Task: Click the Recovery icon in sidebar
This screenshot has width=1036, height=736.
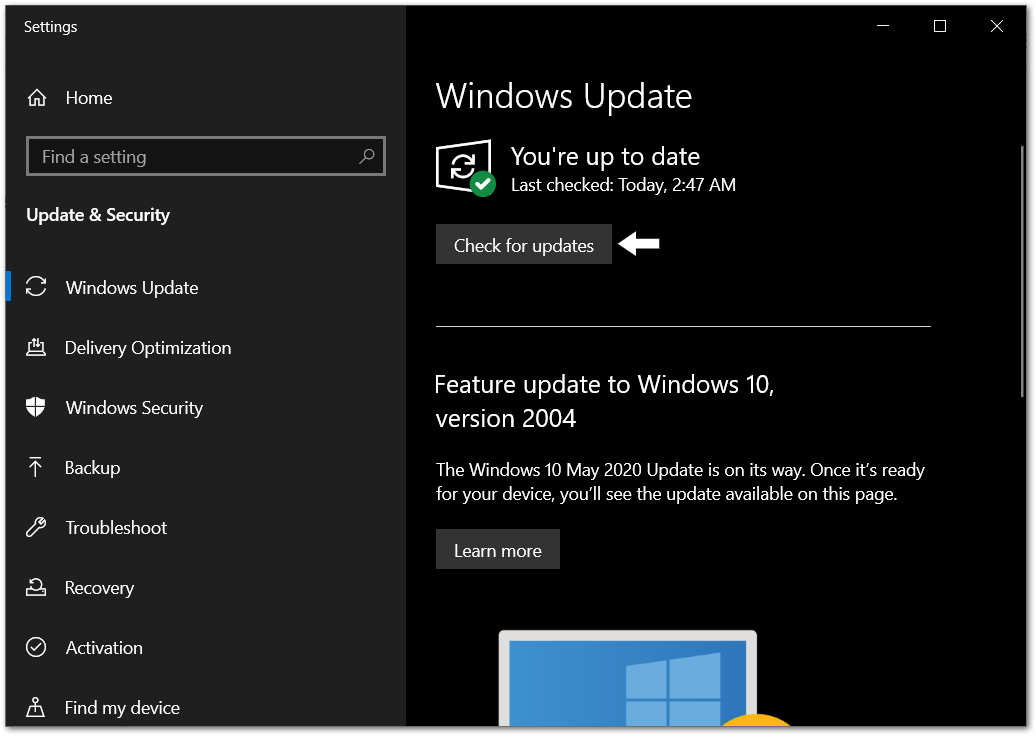Action: pos(36,587)
